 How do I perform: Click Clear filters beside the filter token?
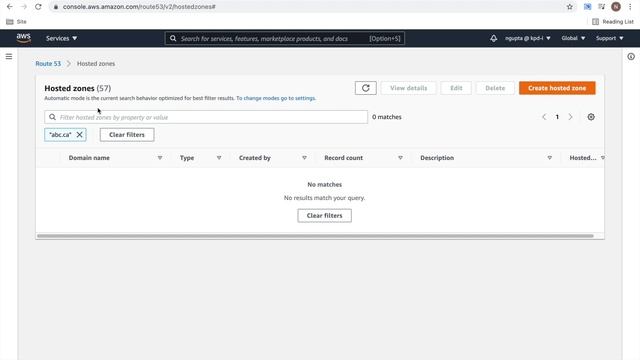click(127, 135)
